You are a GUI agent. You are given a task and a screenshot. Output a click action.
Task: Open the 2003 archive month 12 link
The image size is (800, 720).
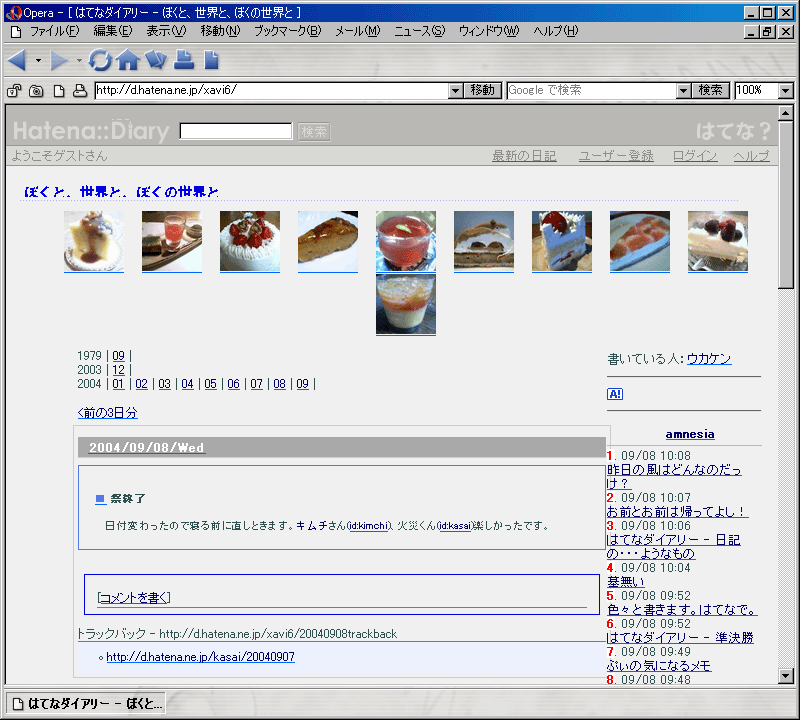point(118,370)
